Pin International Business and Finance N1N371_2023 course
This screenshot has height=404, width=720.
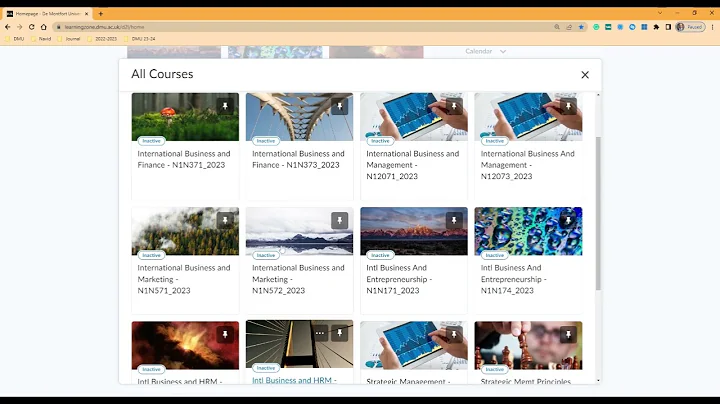225,106
